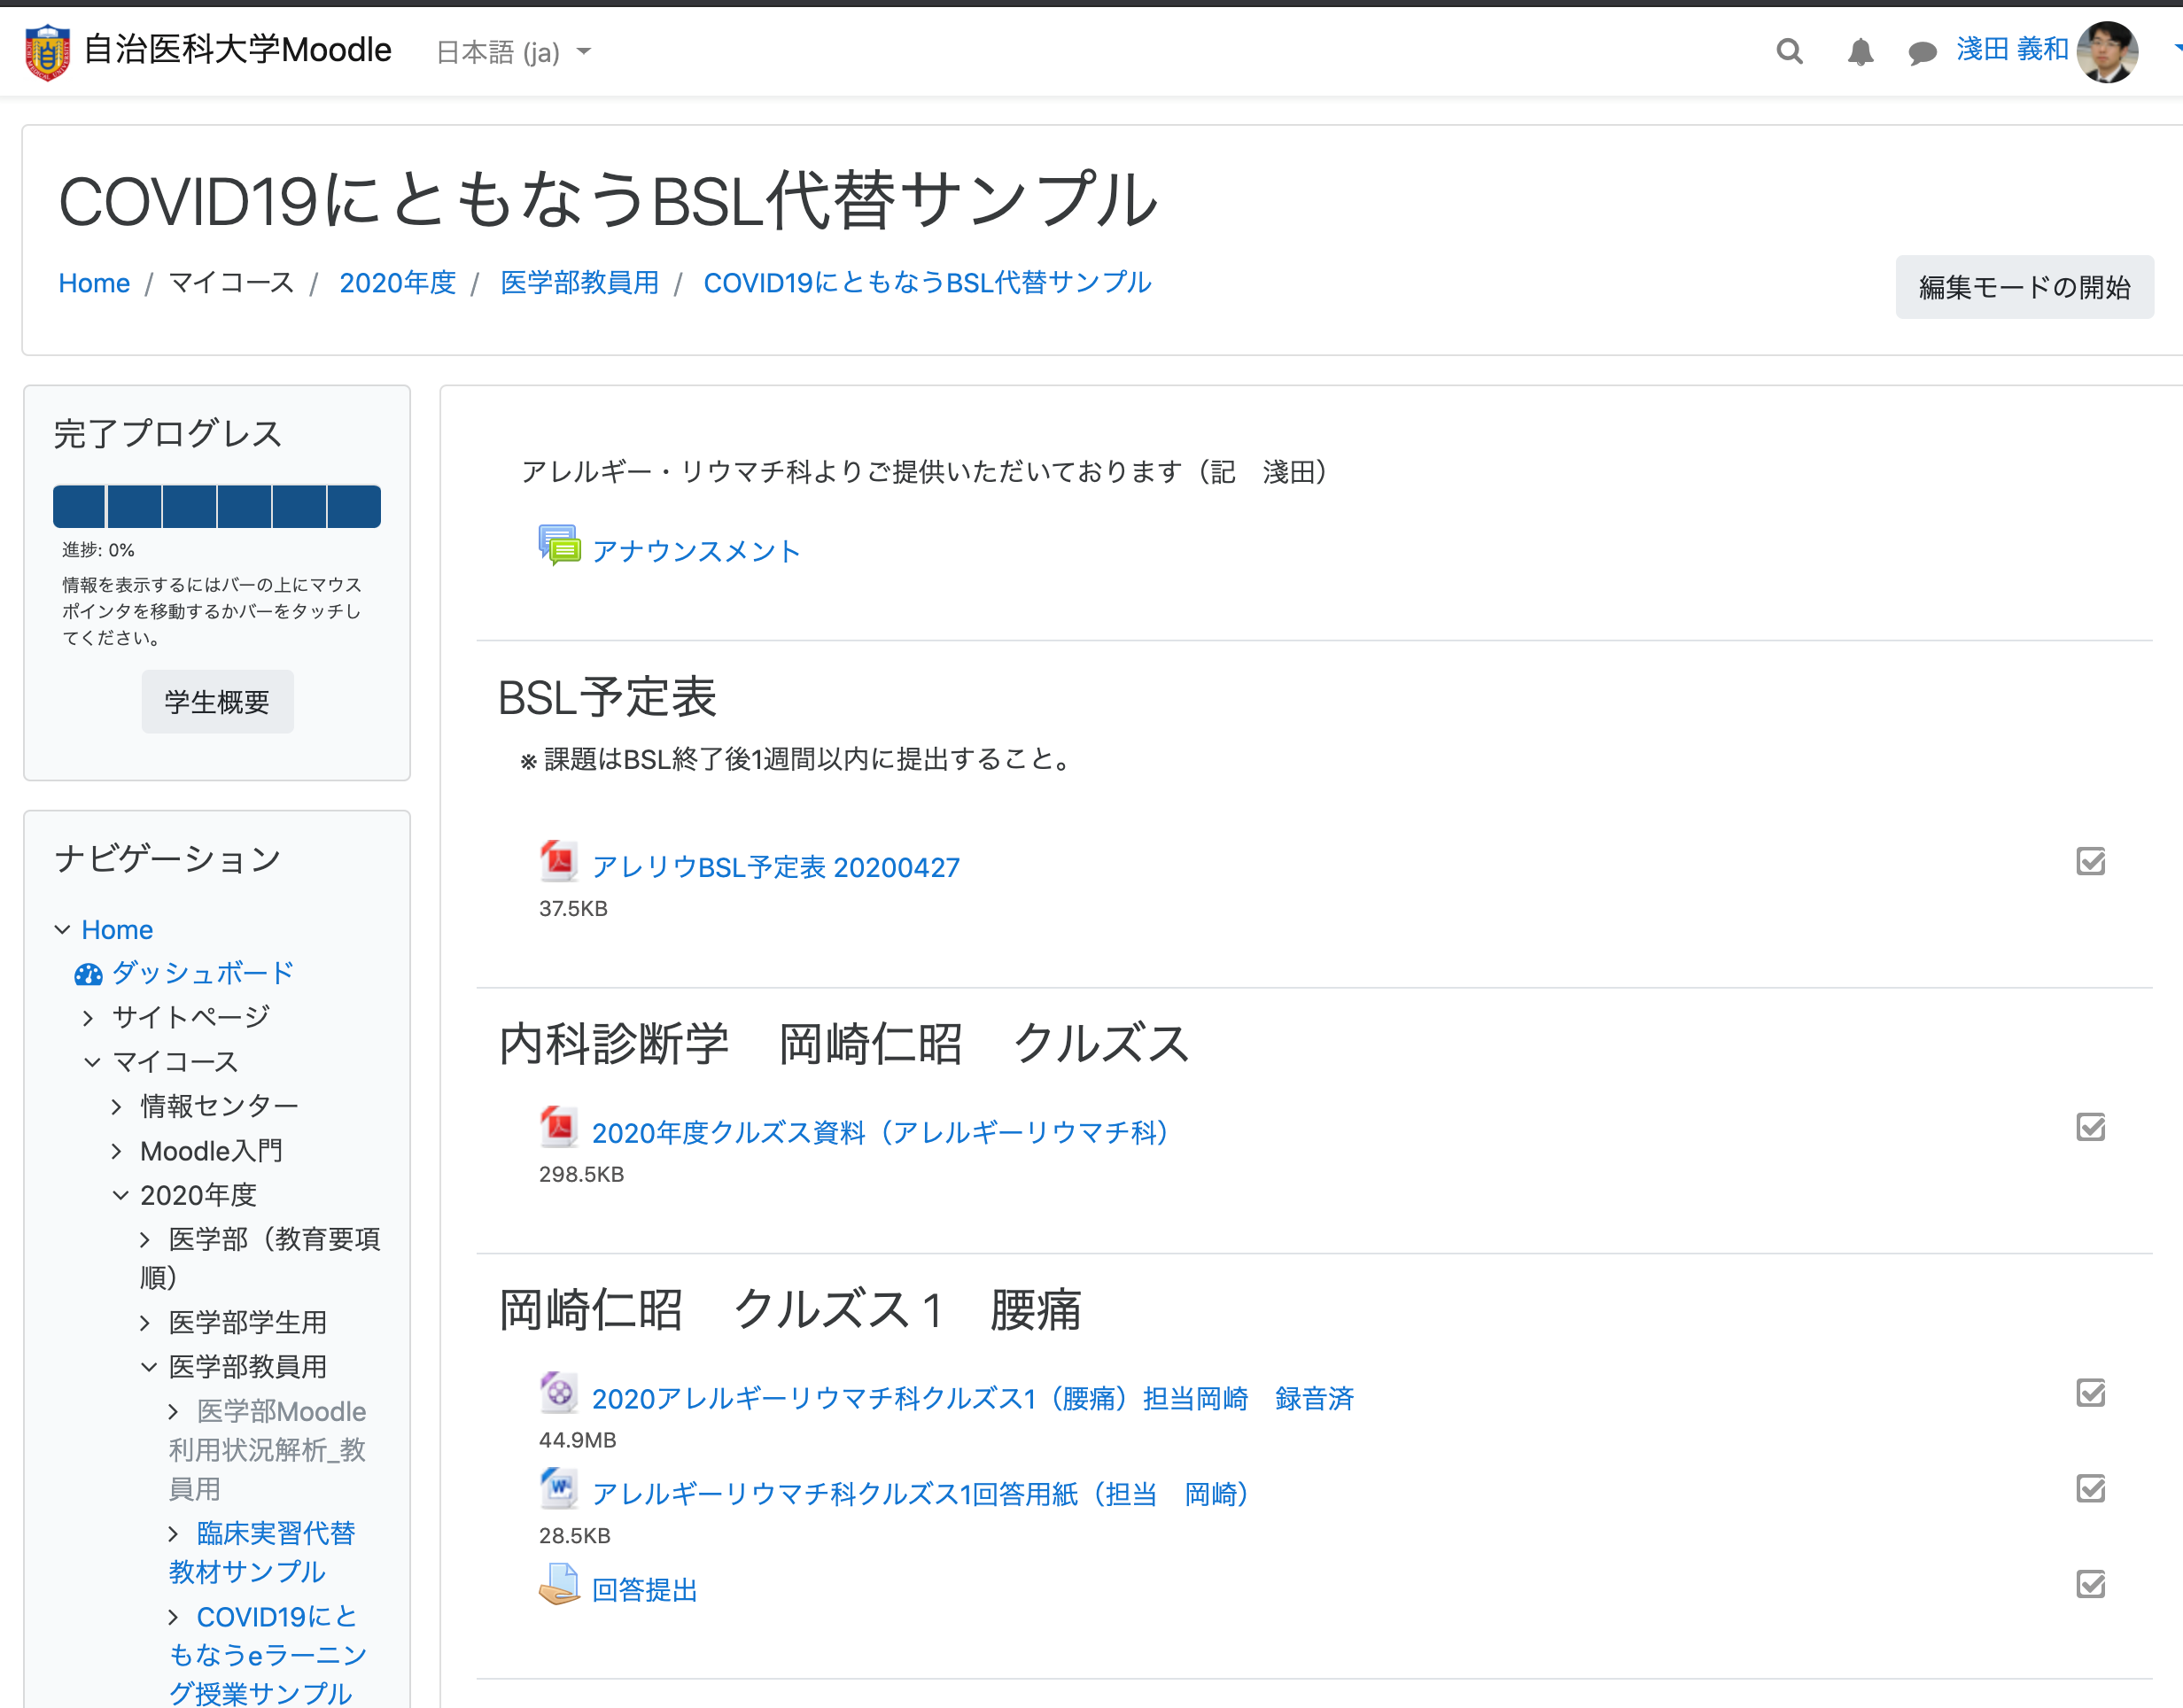
Task: Click the university logo in header
Action: (x=47, y=51)
